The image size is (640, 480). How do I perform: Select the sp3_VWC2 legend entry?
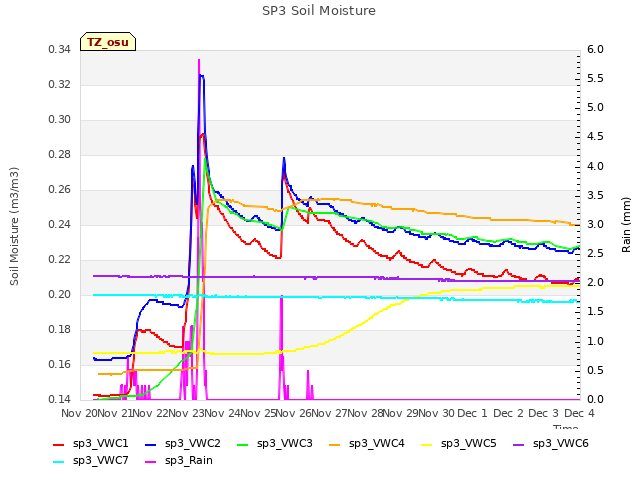(182, 444)
